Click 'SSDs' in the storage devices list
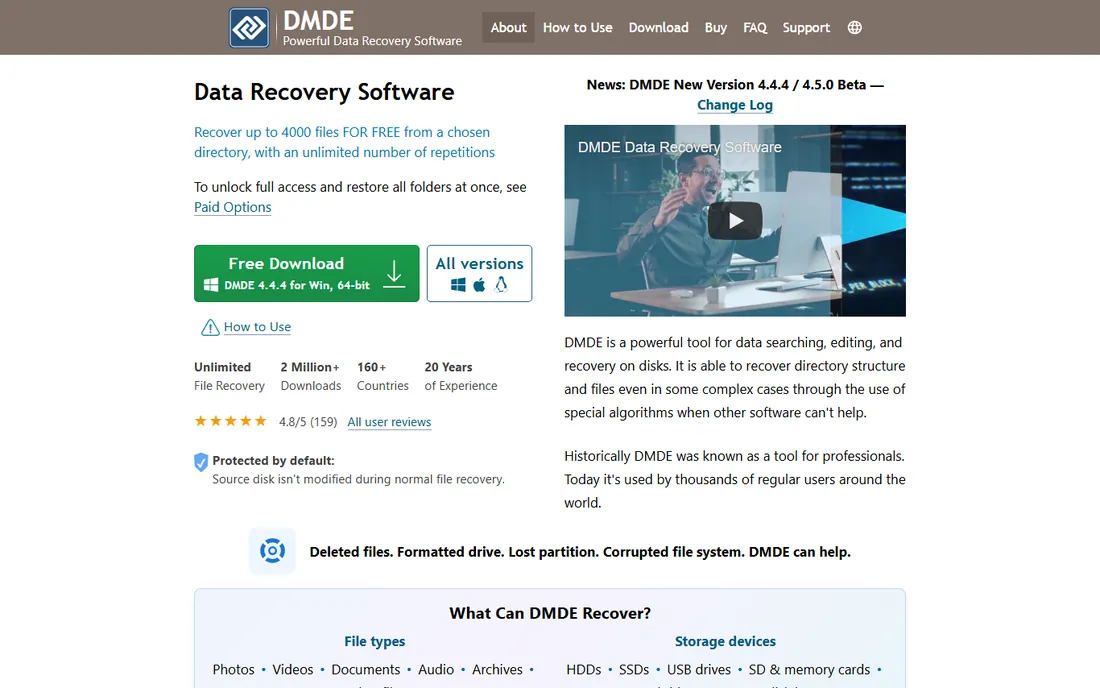Viewport: 1100px width, 688px height. [x=634, y=670]
